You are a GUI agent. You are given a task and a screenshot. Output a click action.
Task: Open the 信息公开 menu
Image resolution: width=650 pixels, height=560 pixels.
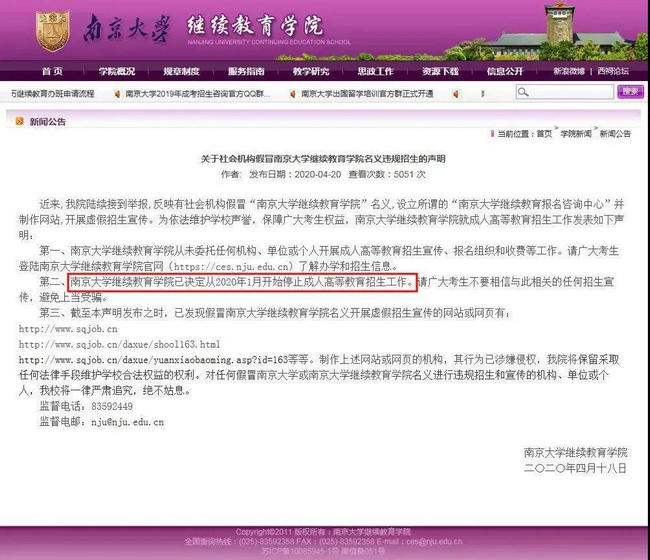coord(505,72)
